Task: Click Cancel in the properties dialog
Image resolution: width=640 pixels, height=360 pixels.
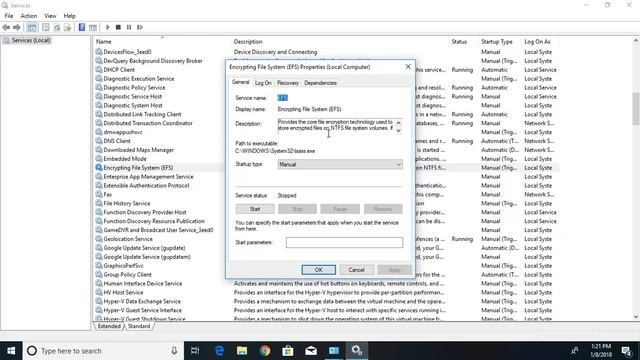Action: (356, 270)
